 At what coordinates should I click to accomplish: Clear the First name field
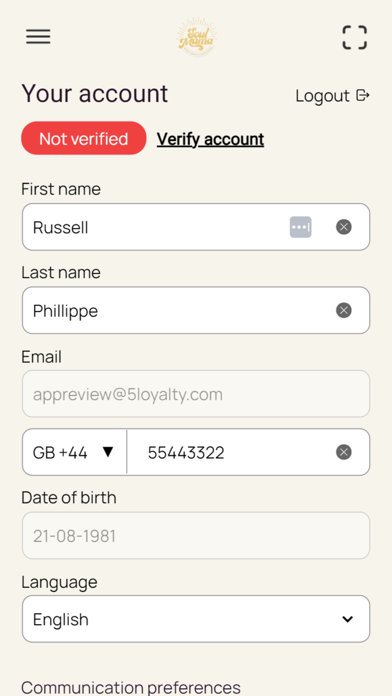(344, 227)
